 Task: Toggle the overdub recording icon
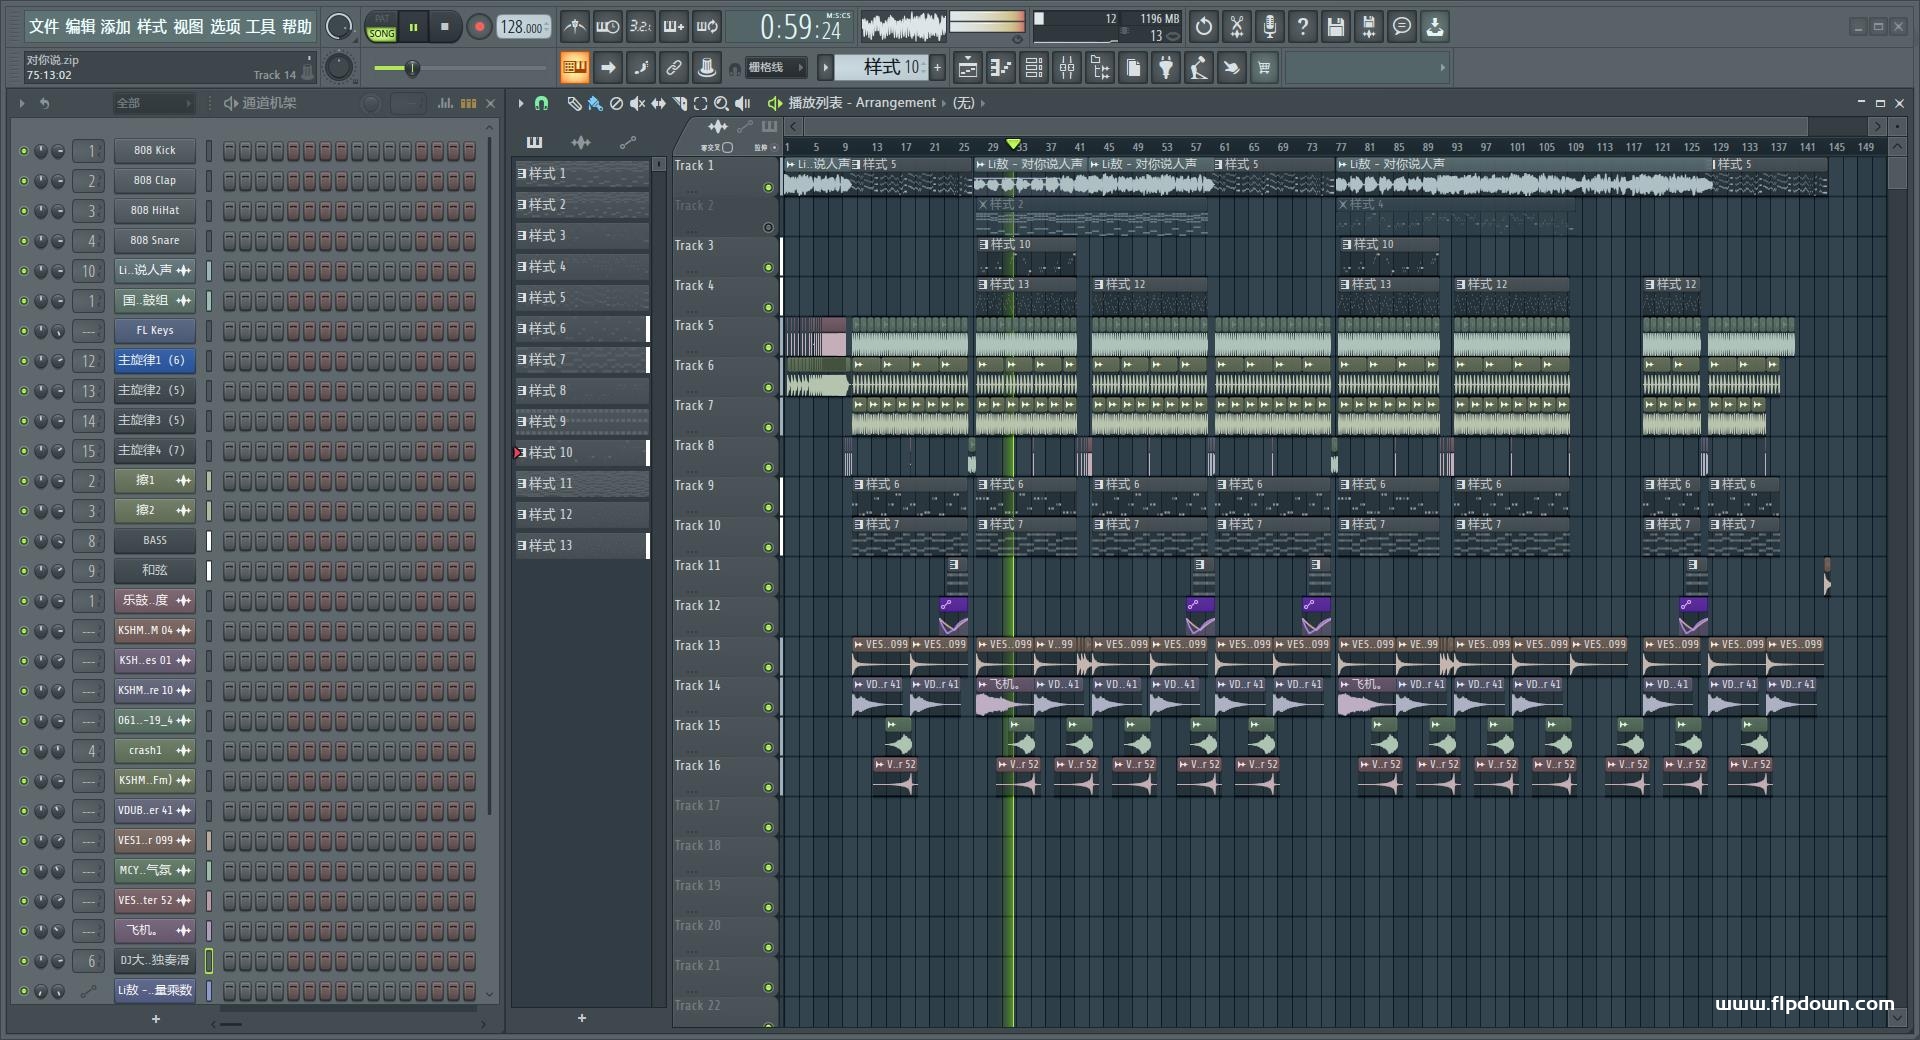[x=674, y=27]
